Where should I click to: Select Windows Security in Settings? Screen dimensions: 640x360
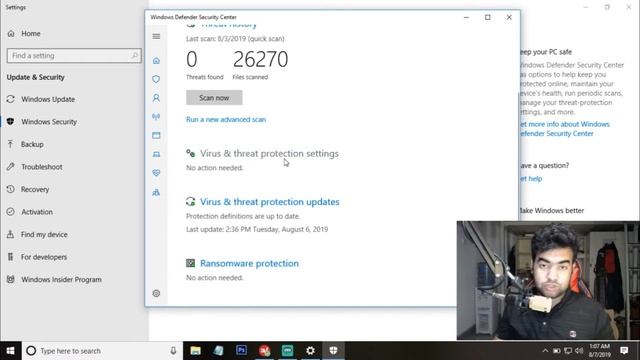[49, 122]
